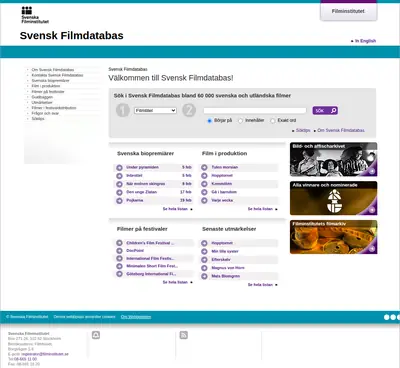Image resolution: width=400 pixels, height=368 pixels.
Task: Click arrow icon beside Den unge Zlatan
Action: pyautogui.click(x=119, y=192)
